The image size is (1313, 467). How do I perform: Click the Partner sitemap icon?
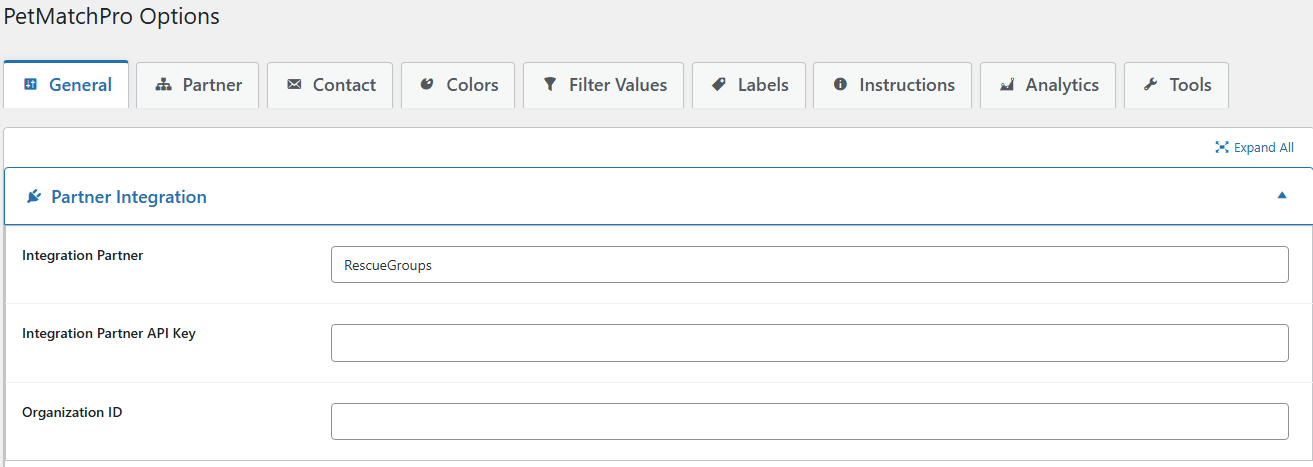pyautogui.click(x=164, y=85)
